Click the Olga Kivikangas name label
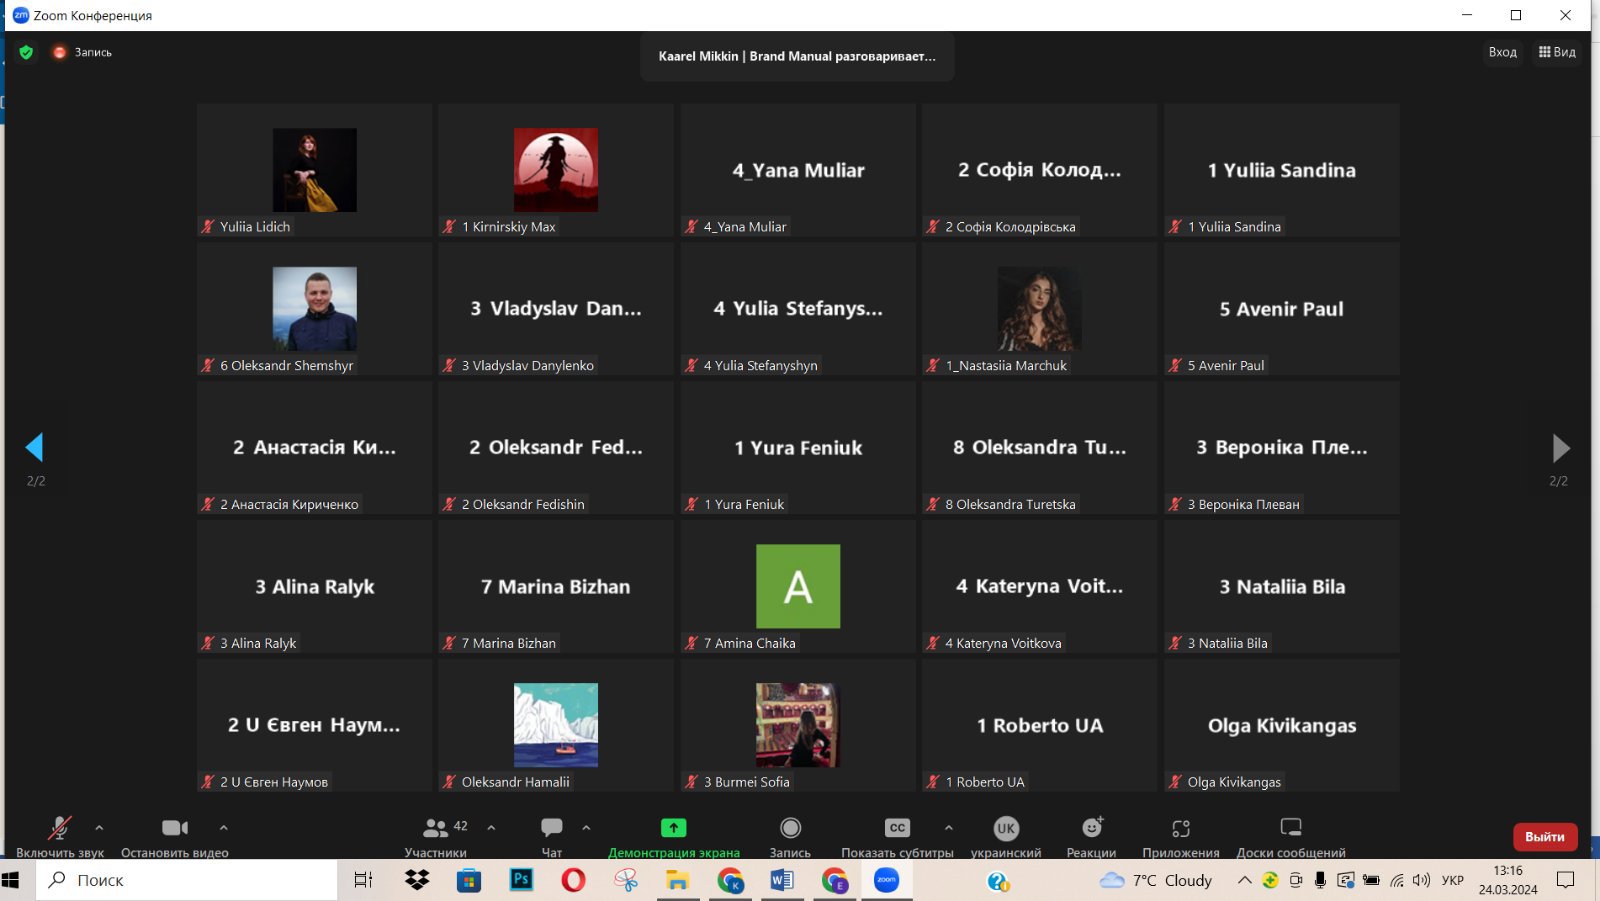This screenshot has width=1600, height=901. coord(1234,782)
